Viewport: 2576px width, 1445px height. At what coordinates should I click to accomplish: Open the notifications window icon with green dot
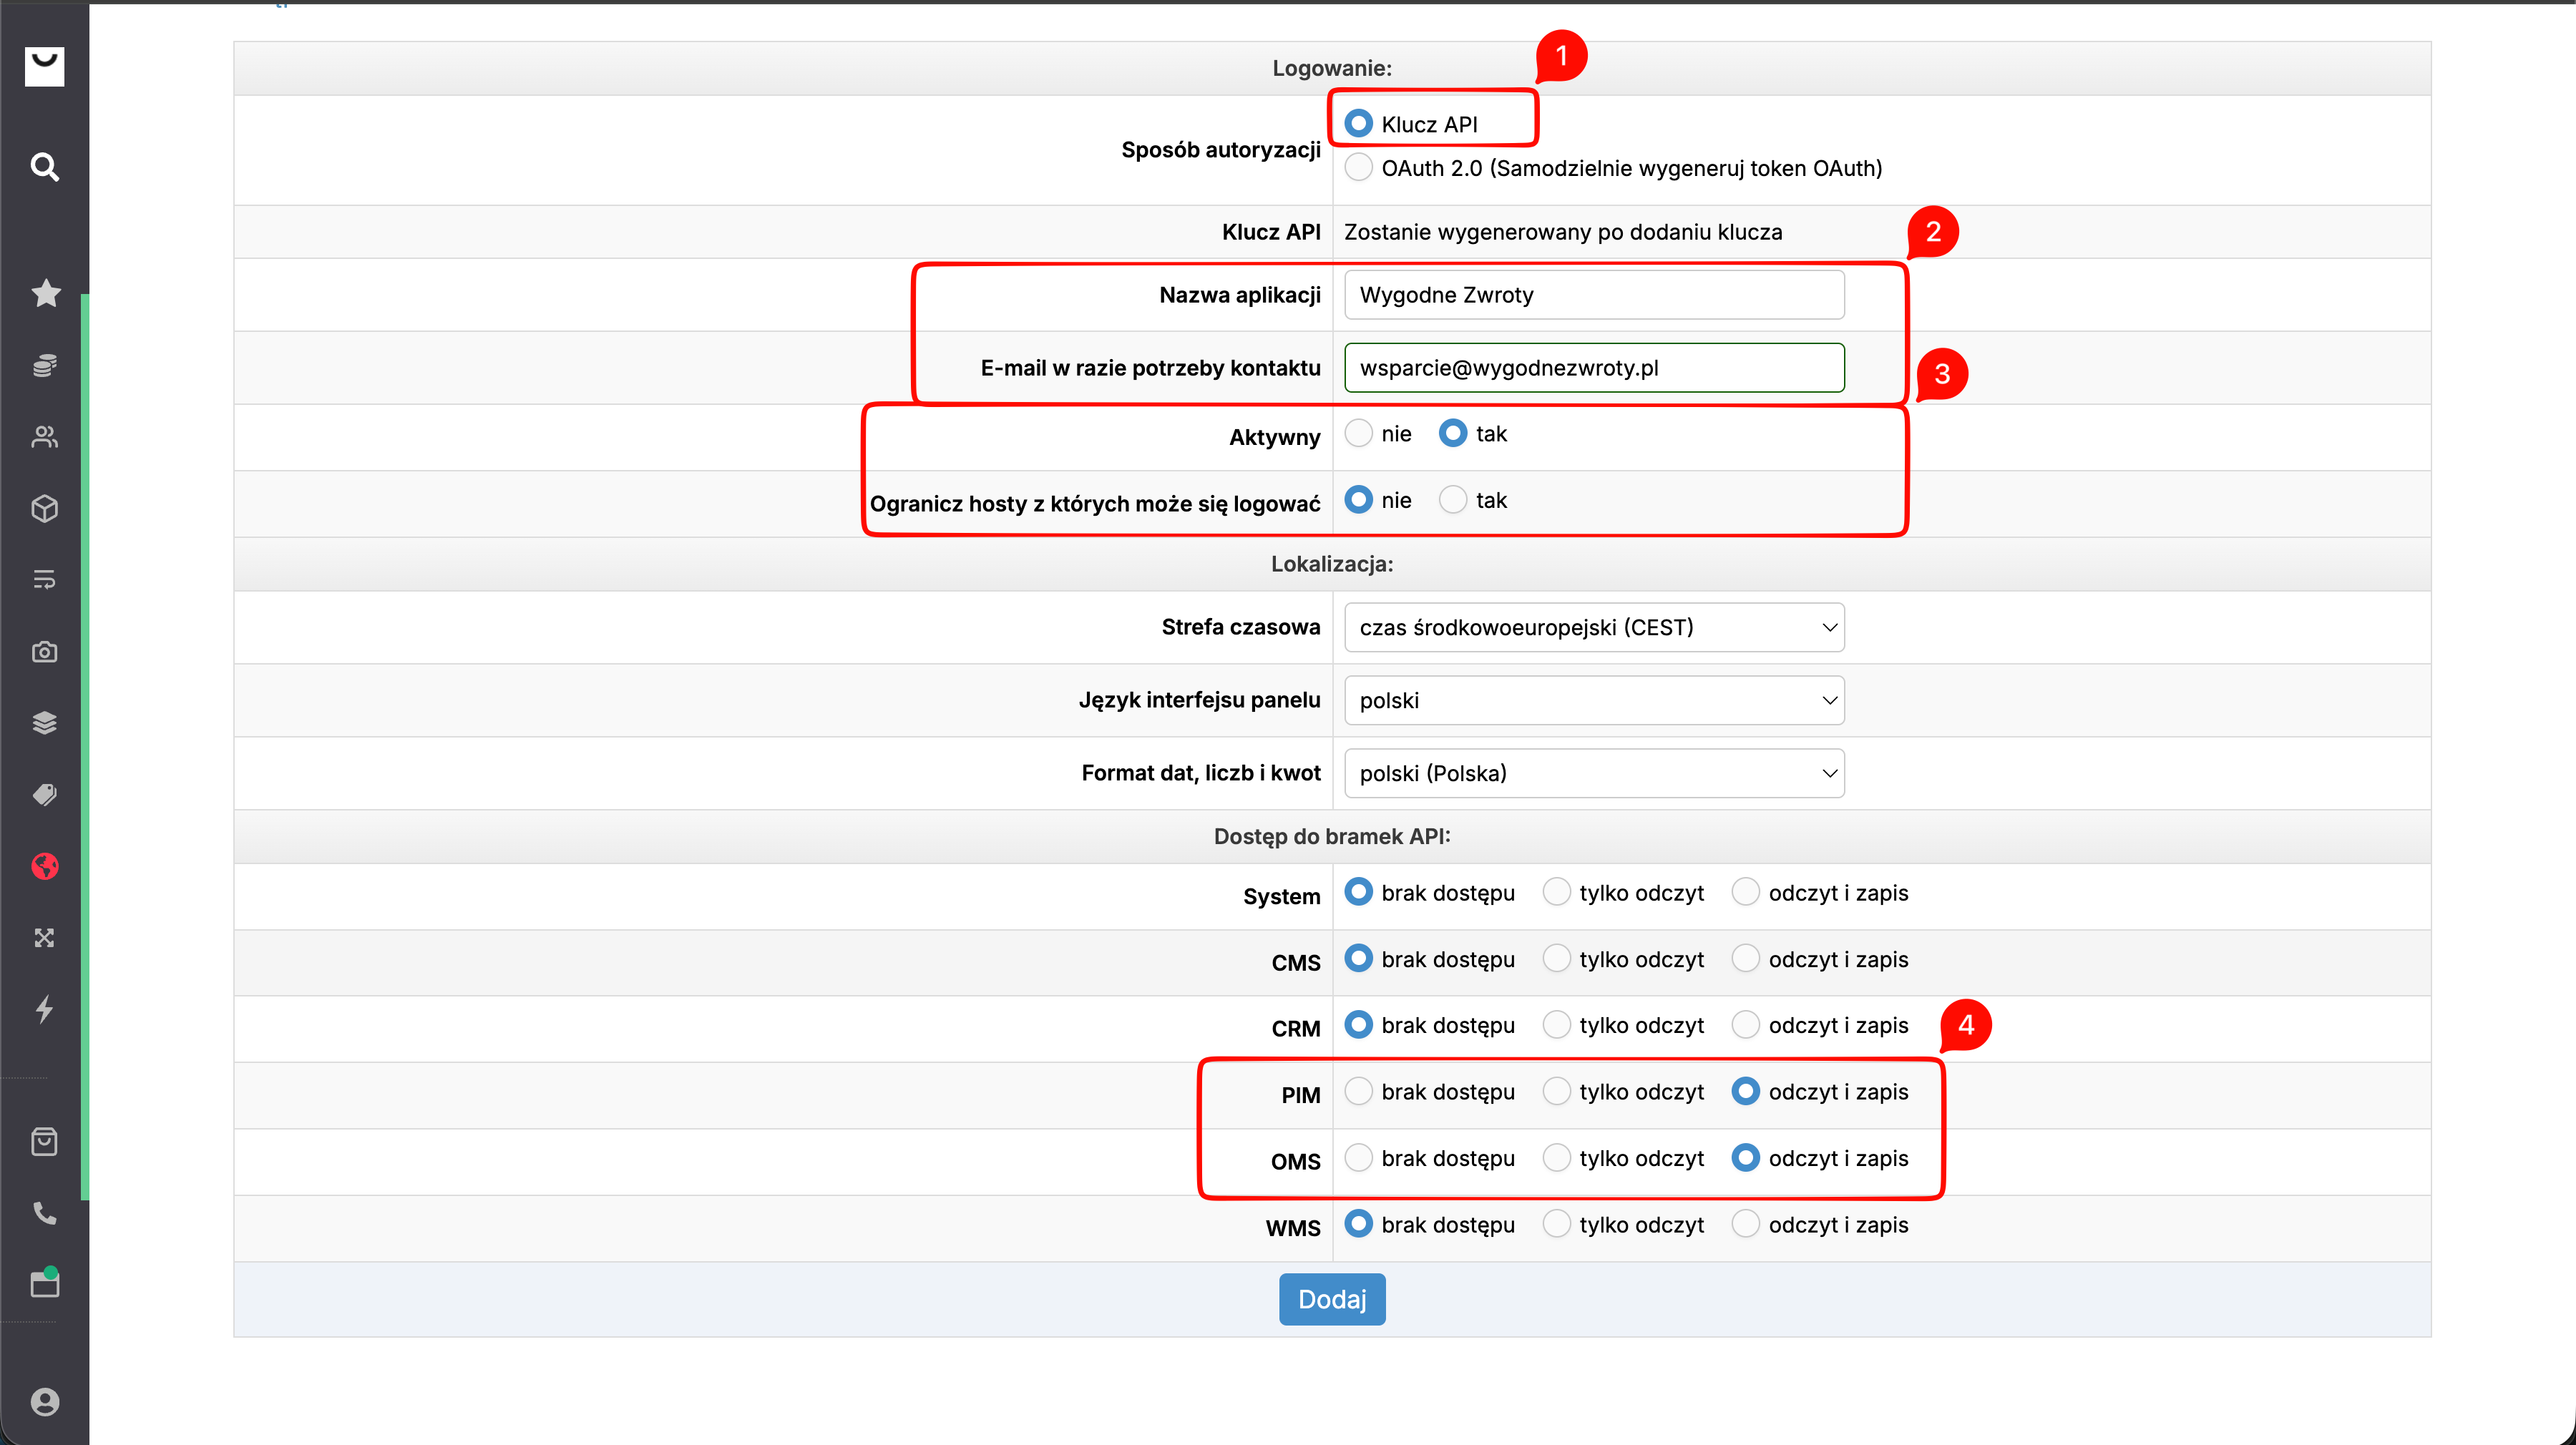[44, 1283]
